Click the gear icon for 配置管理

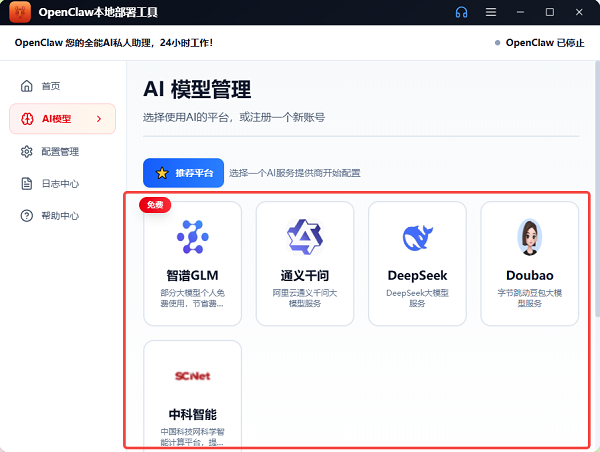coord(26,152)
